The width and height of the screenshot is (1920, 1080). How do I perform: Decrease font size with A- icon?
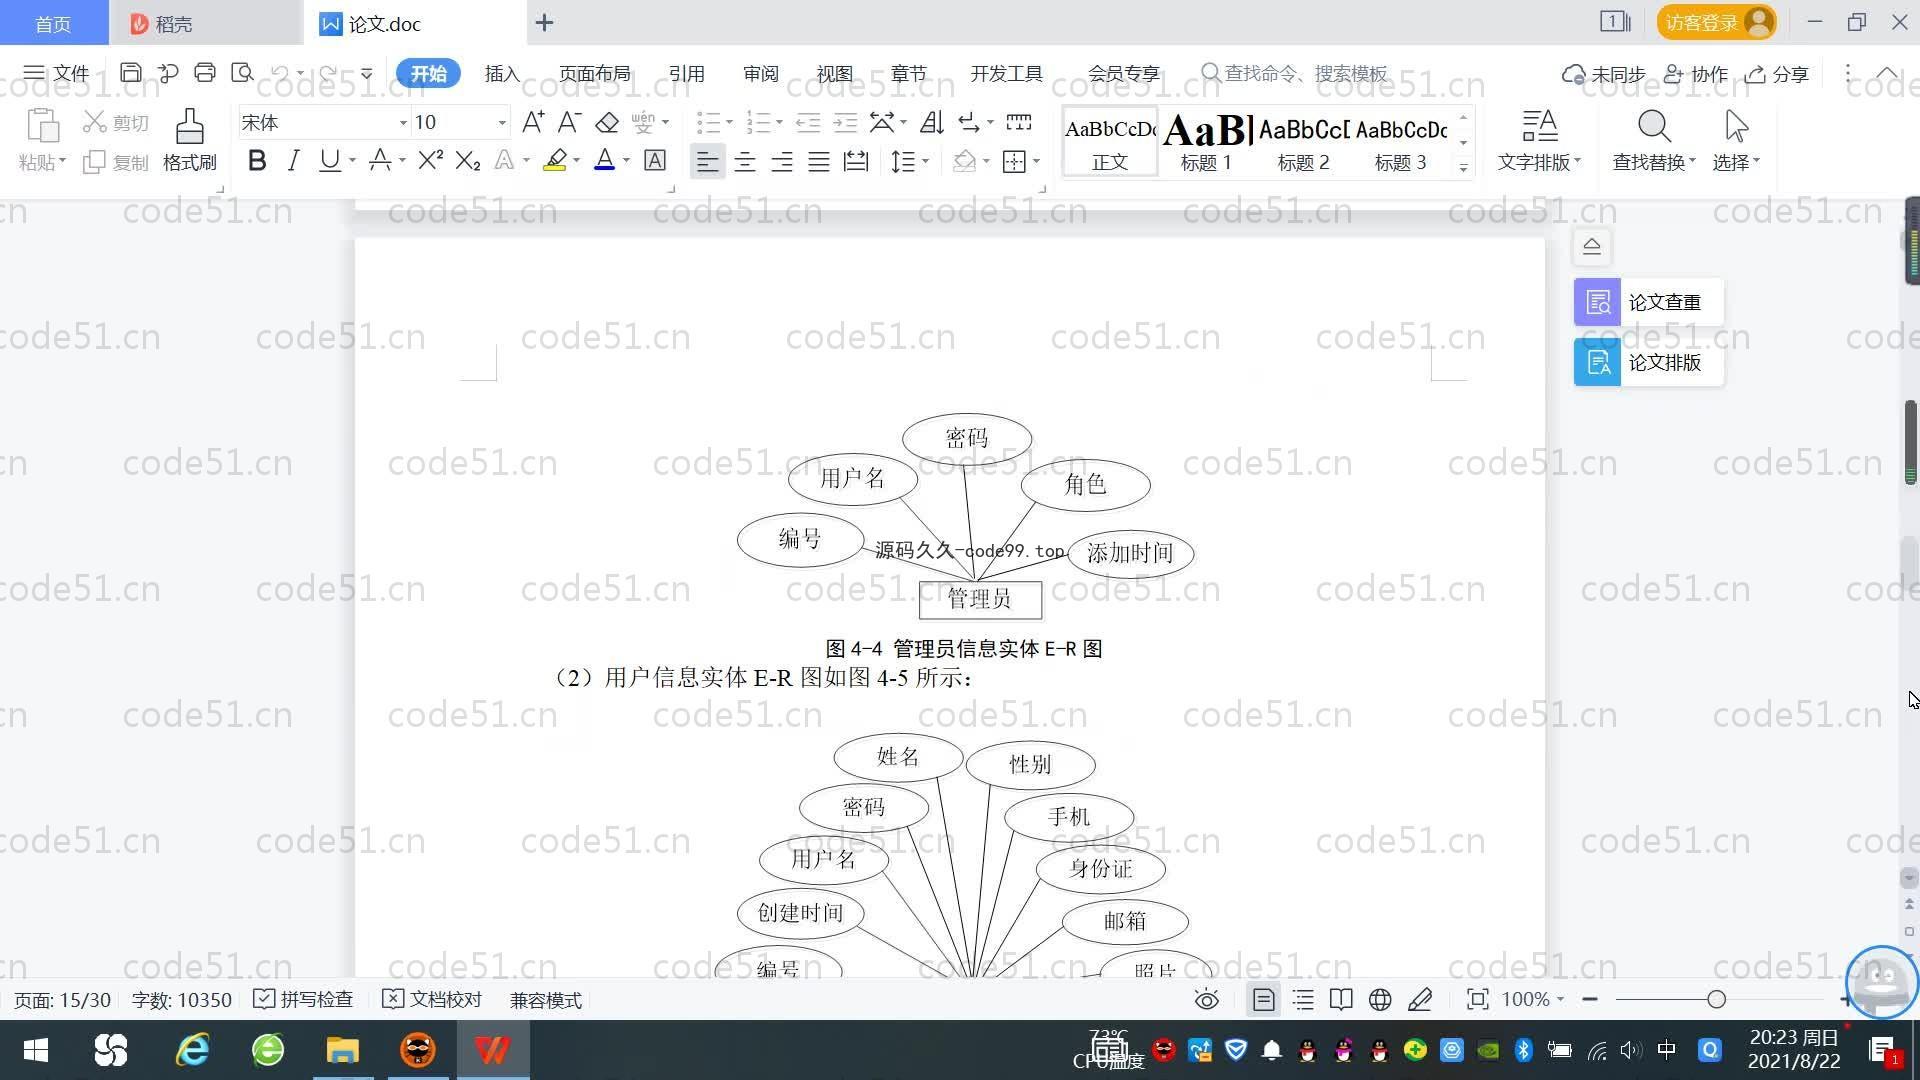569,122
